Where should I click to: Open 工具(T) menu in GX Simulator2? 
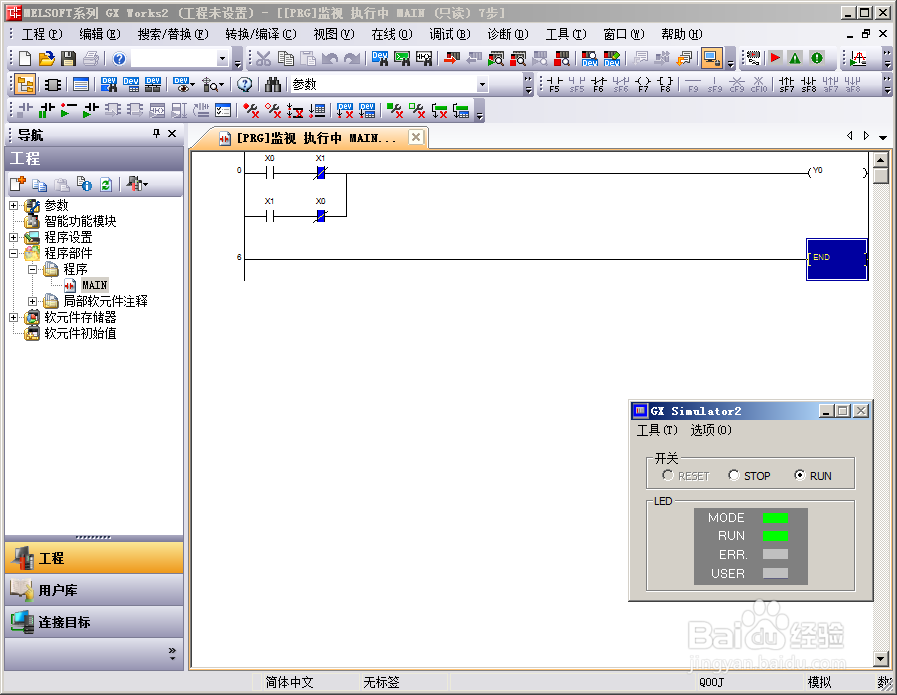tap(657, 430)
